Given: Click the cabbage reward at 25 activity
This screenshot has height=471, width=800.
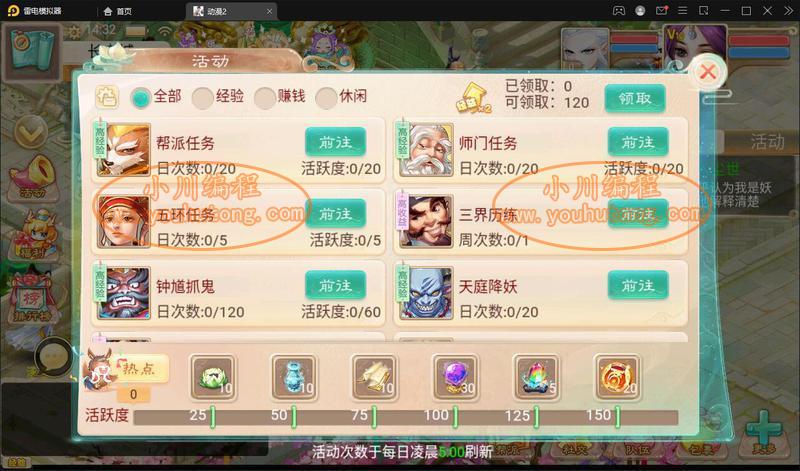Looking at the screenshot, I should (213, 378).
